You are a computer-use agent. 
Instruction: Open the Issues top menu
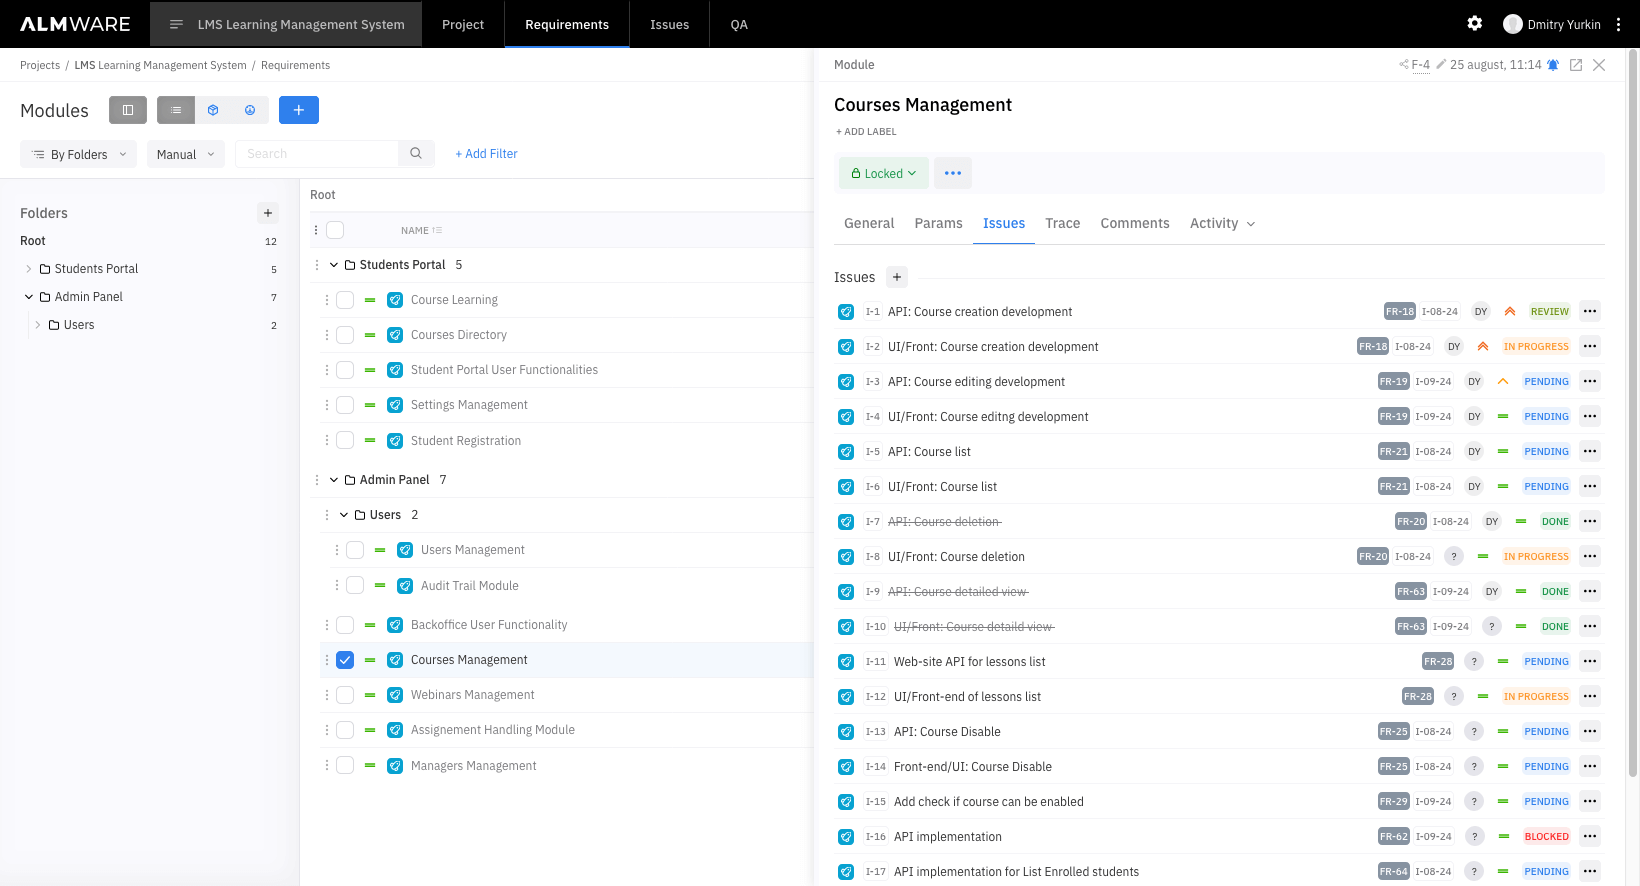tap(669, 24)
